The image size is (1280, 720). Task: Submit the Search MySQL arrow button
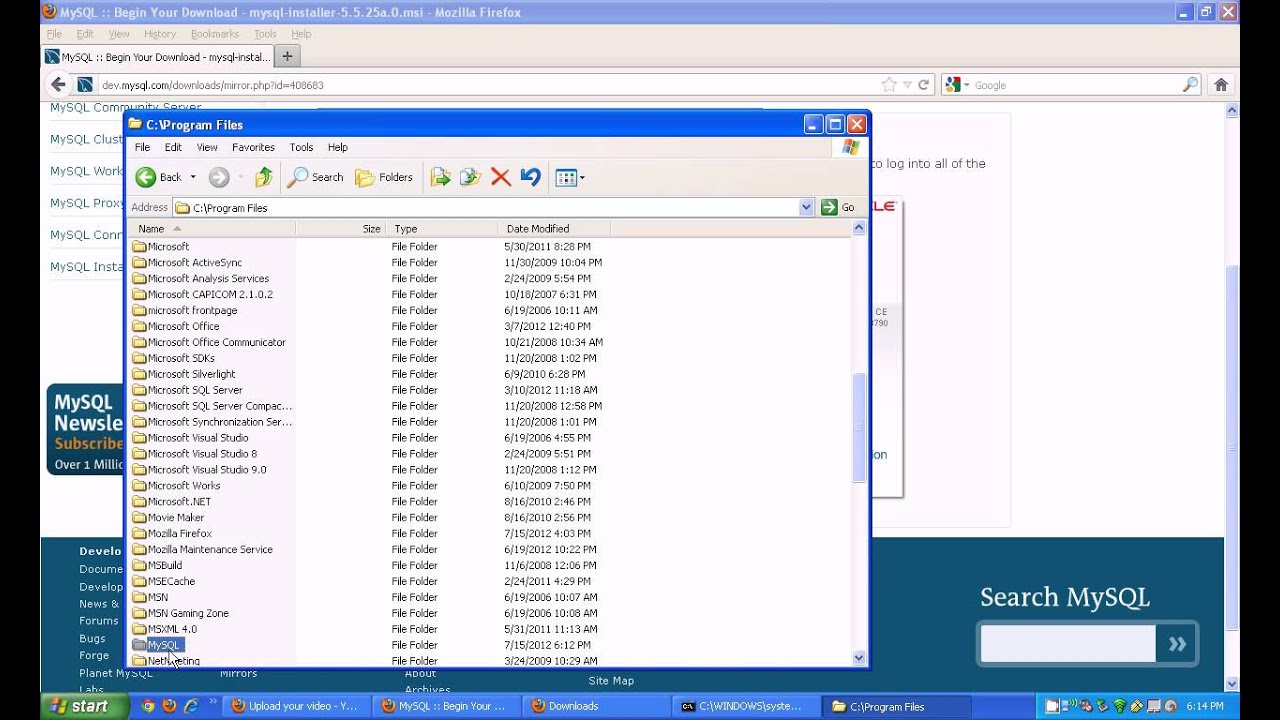pos(1177,644)
